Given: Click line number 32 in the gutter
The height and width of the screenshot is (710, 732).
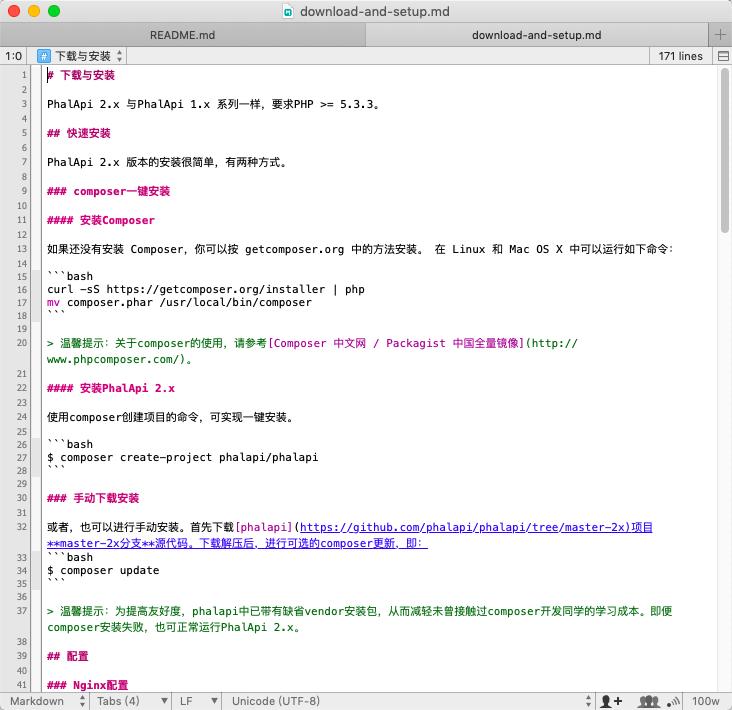Looking at the screenshot, I should tap(22, 527).
